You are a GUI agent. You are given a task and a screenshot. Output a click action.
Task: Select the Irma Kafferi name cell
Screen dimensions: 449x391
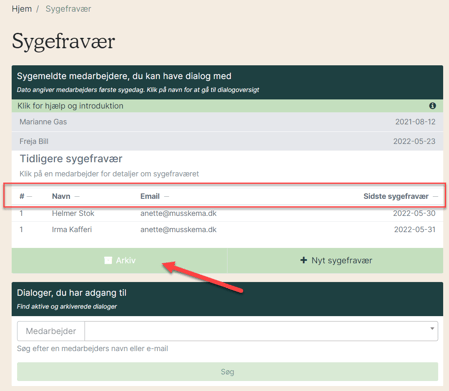click(72, 229)
